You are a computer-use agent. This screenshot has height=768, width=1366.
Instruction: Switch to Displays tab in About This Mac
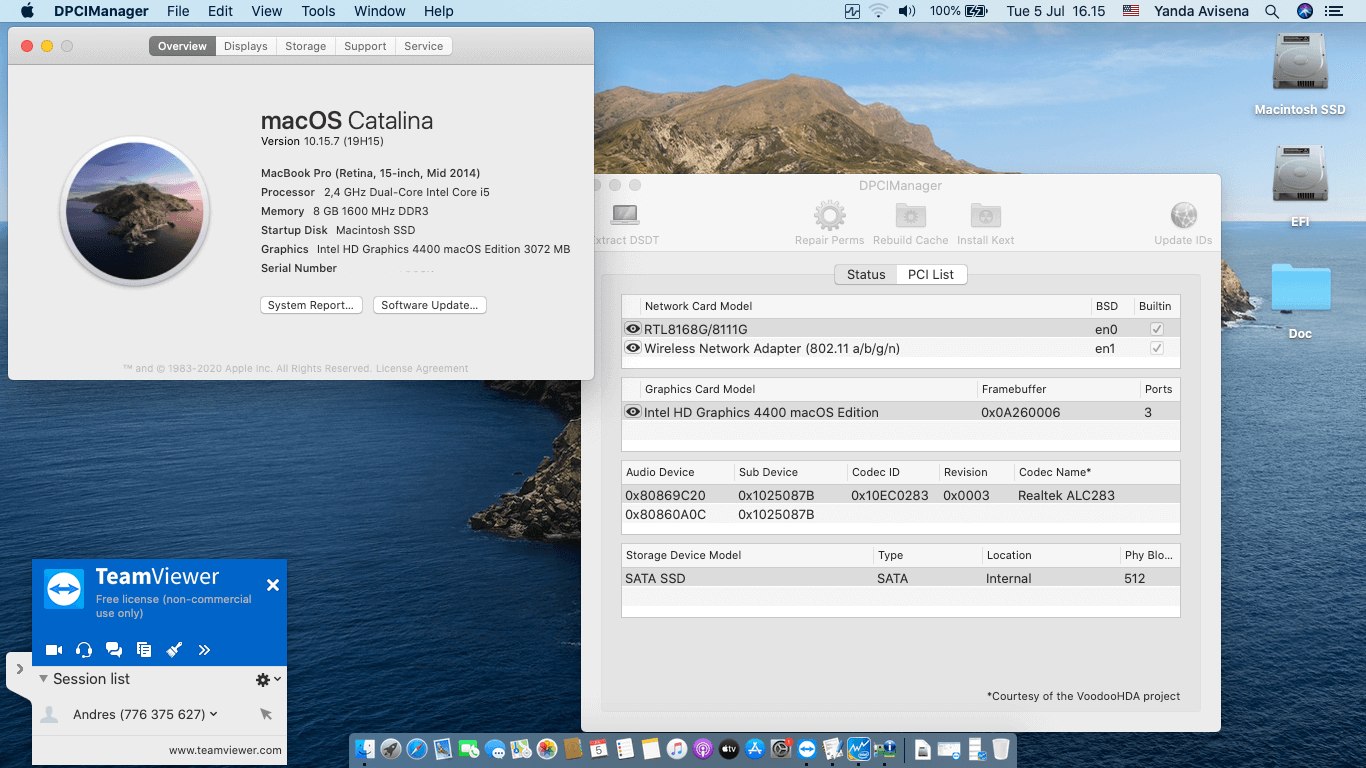[x=246, y=46]
